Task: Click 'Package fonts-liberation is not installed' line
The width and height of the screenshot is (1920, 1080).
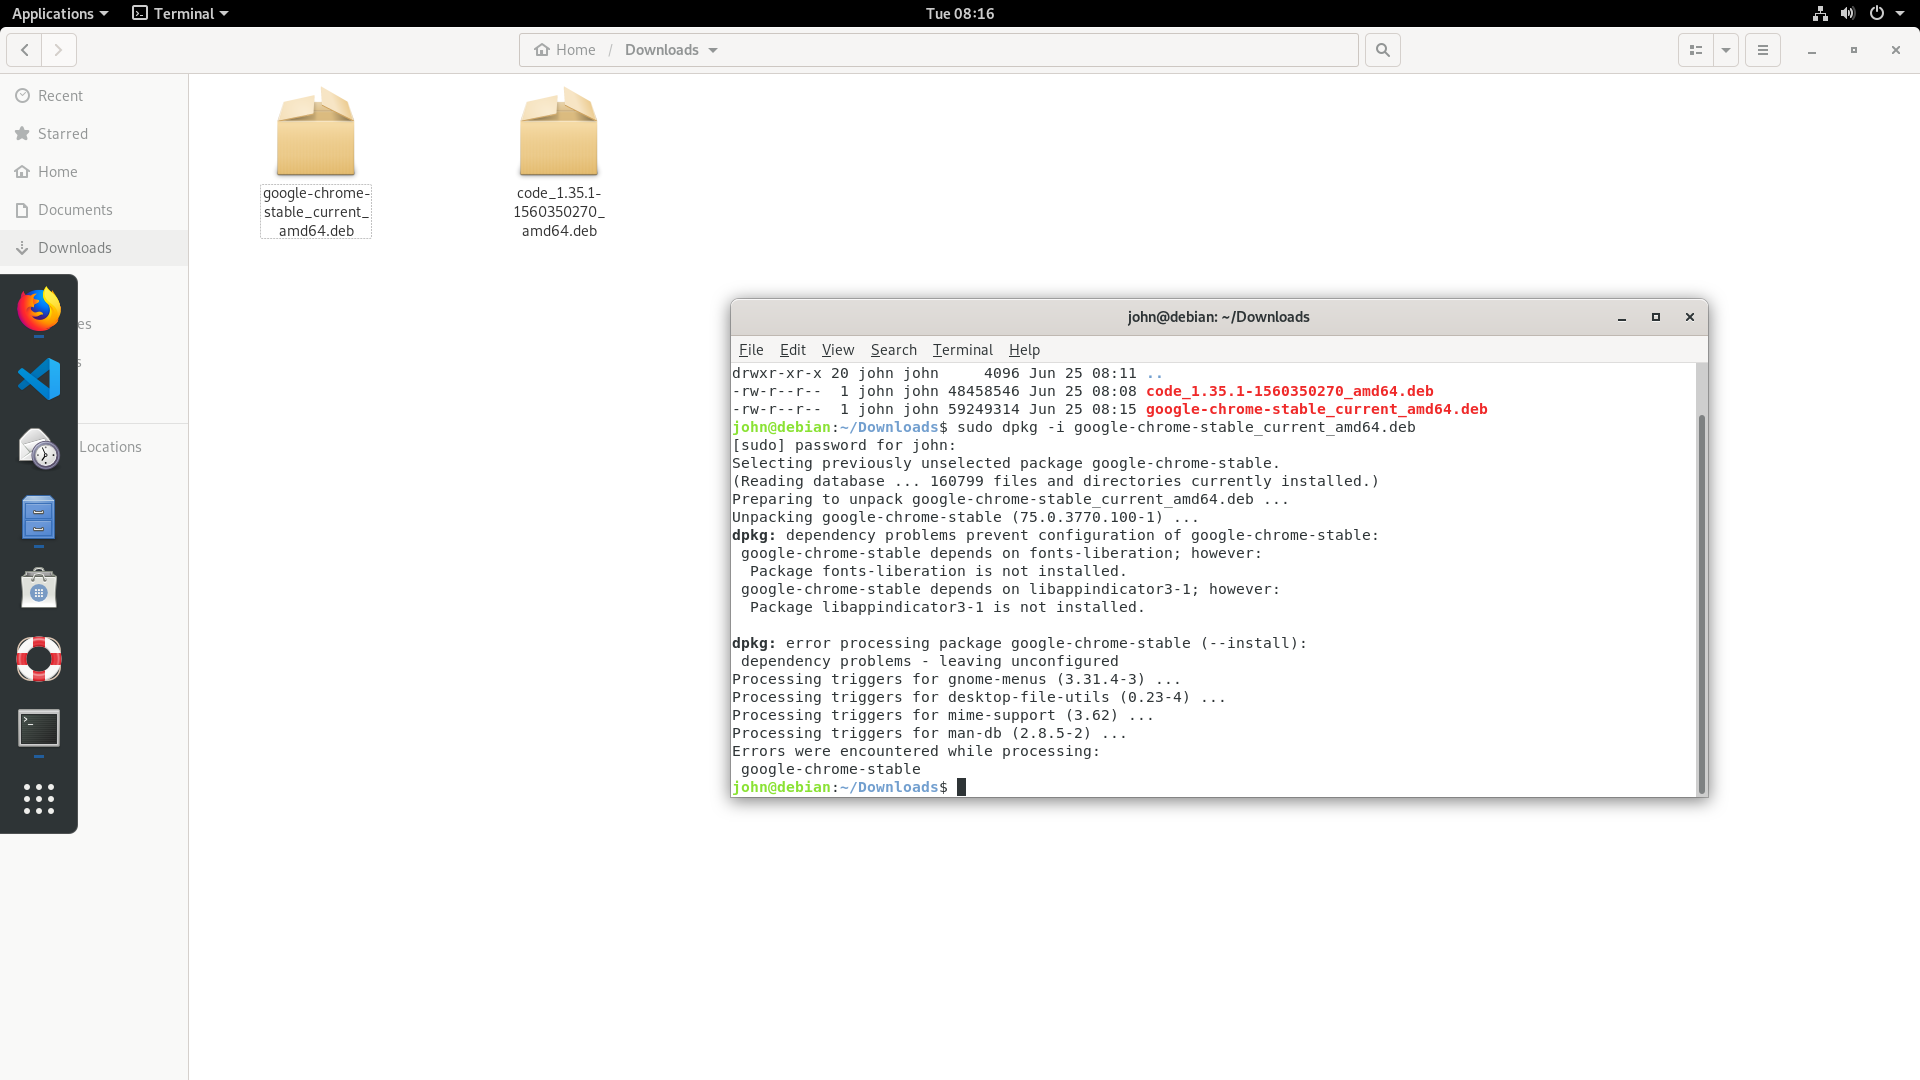Action: click(x=938, y=571)
